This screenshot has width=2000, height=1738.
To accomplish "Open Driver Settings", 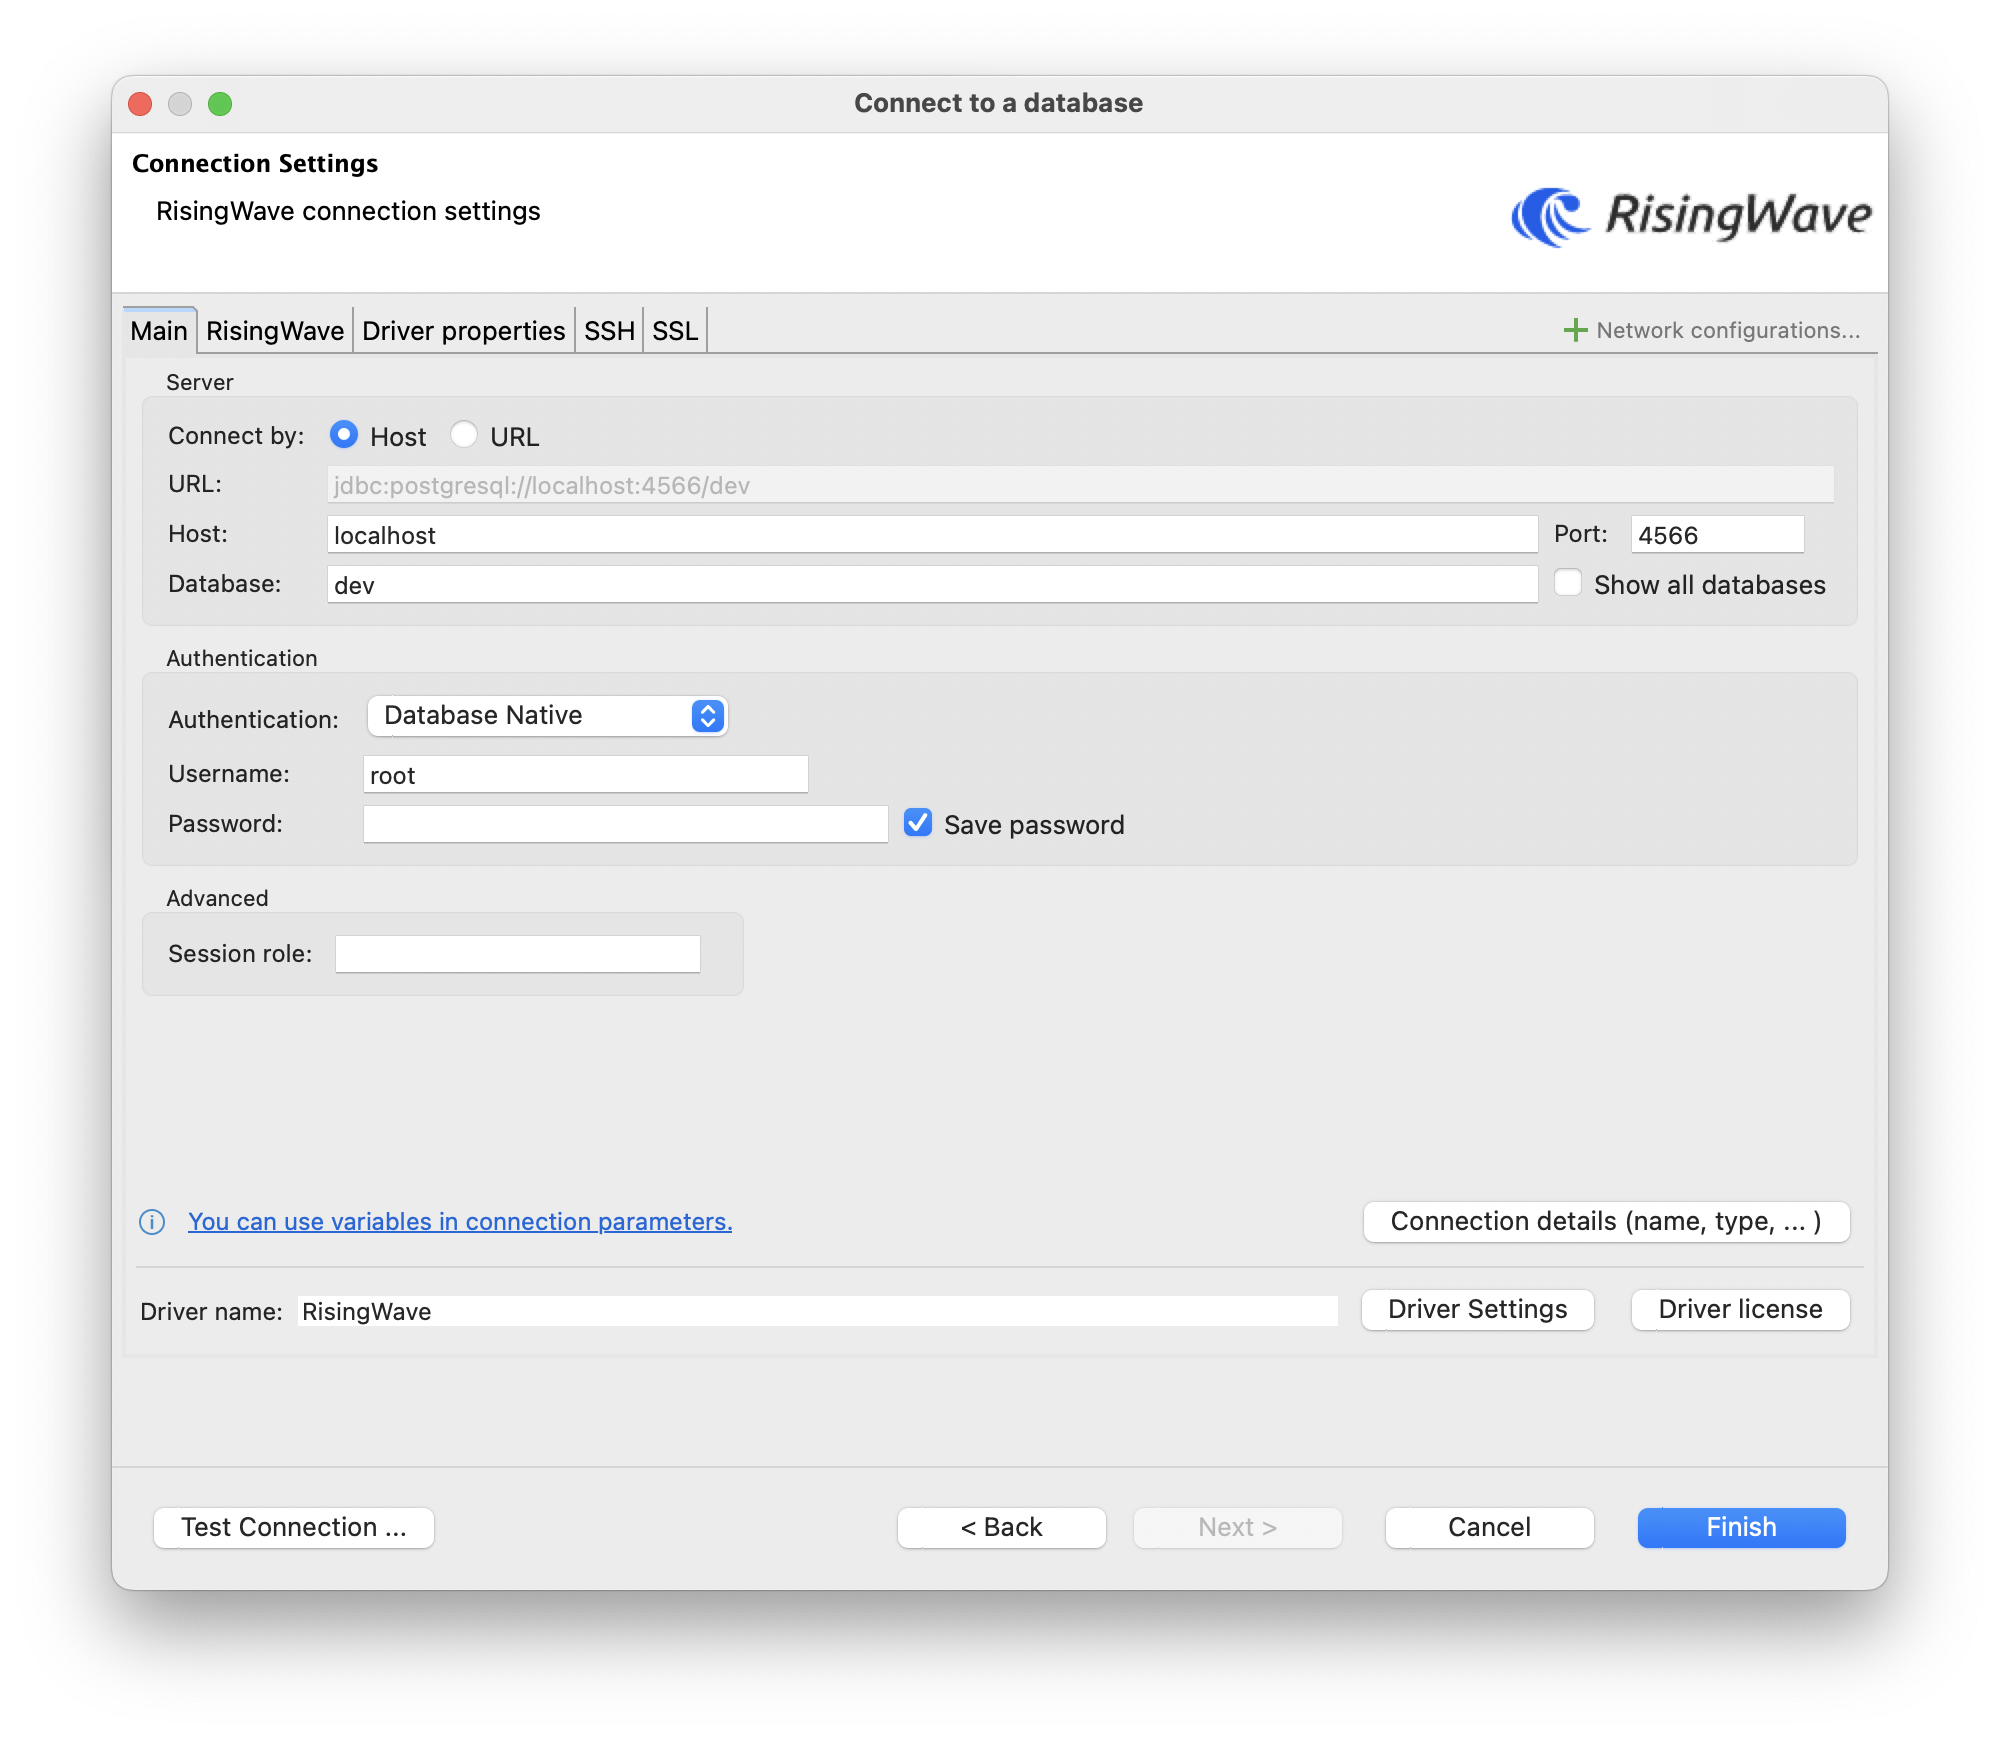I will 1477,1309.
